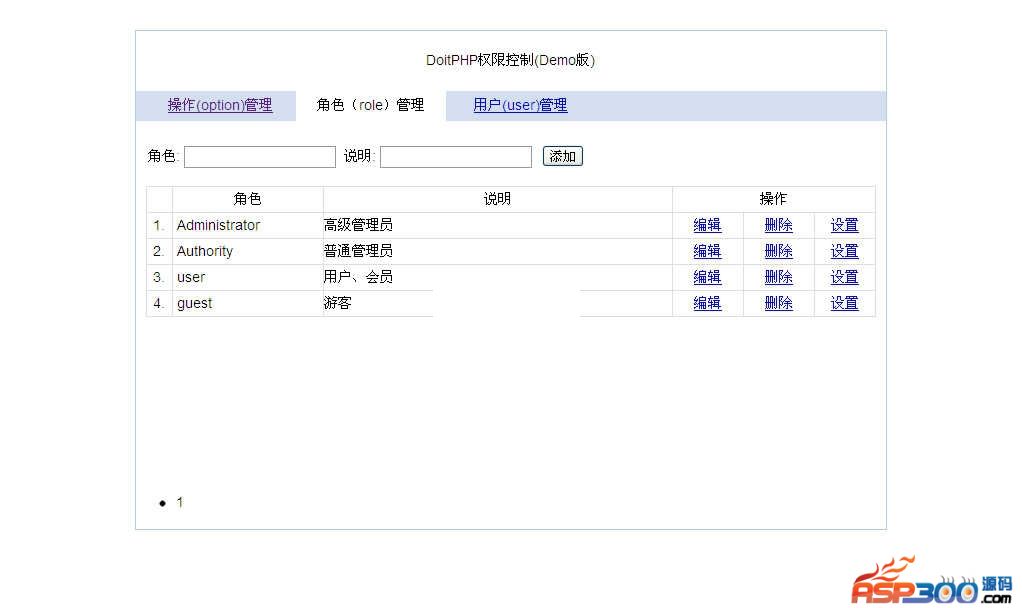Open 设置 for the user role
Screen dimensions: 1022x608
[844, 278]
